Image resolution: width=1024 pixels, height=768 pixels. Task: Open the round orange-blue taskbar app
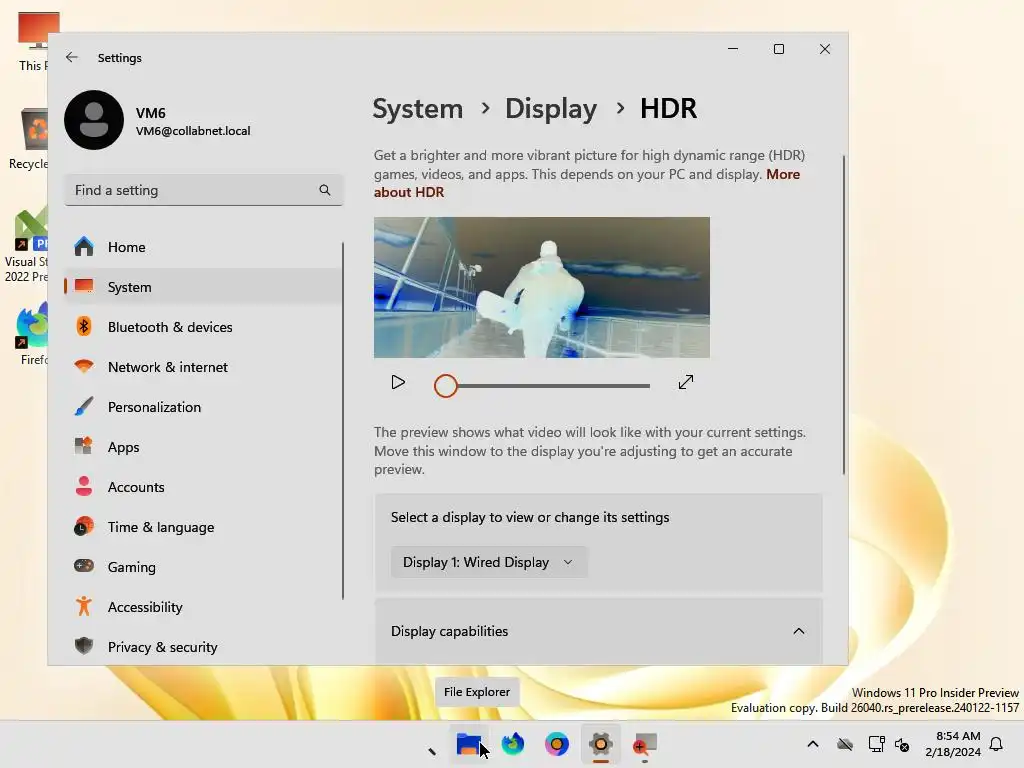(556, 744)
